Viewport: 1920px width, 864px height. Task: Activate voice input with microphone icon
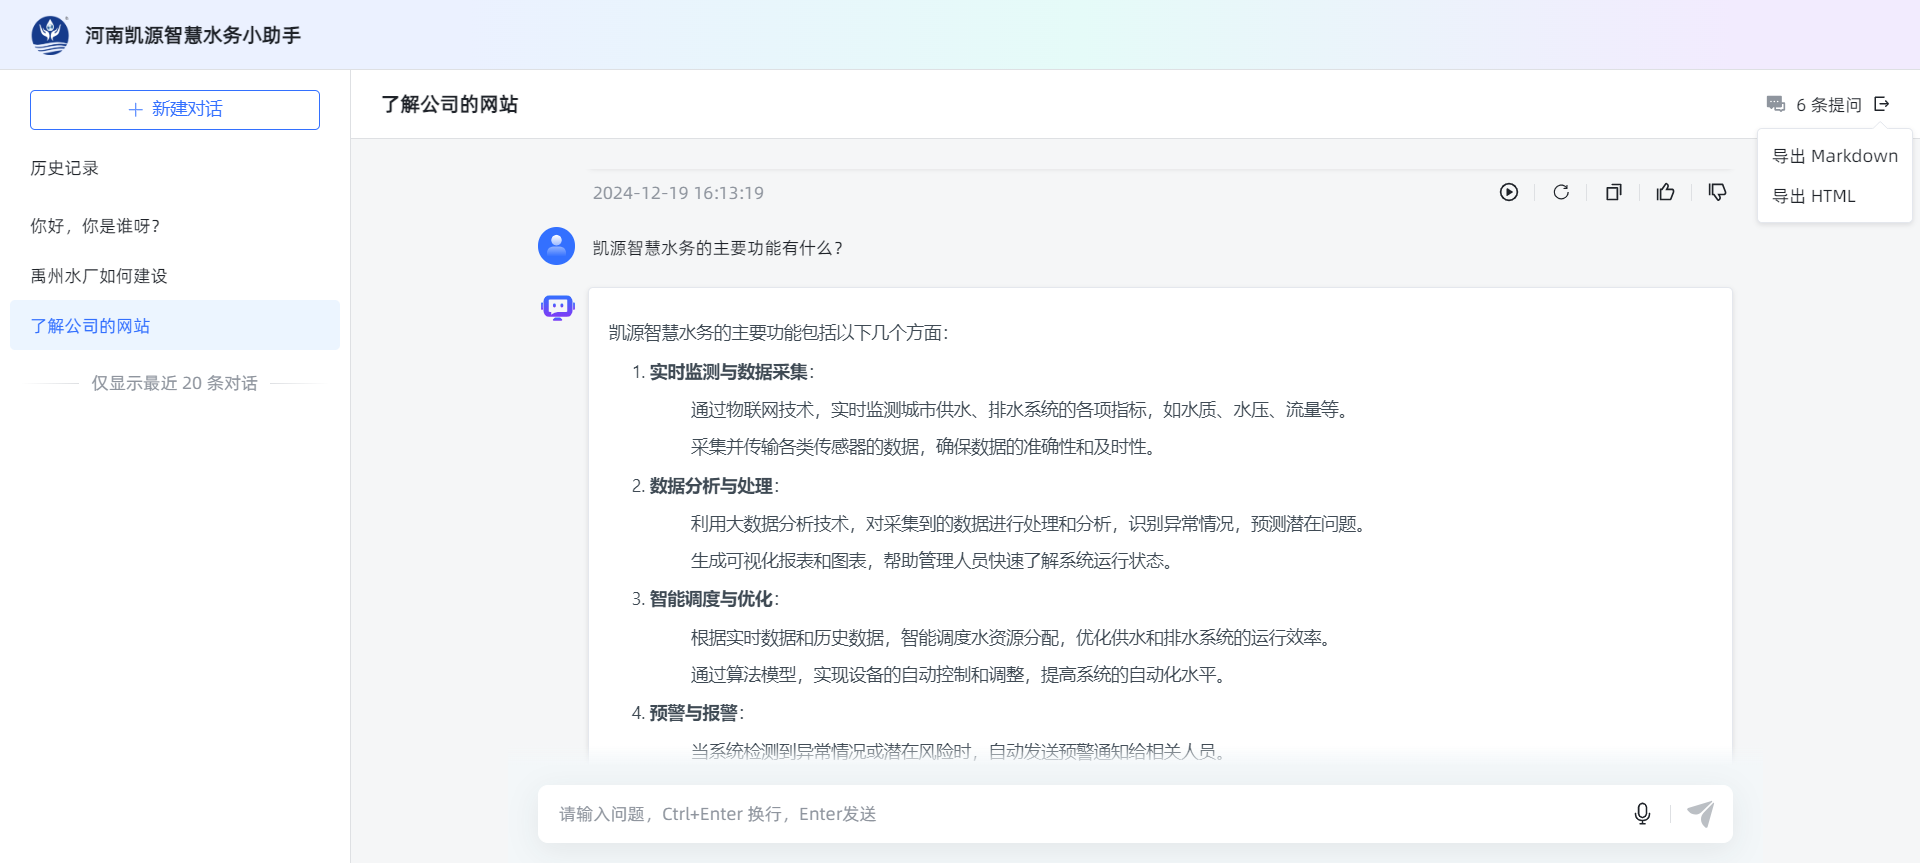pos(1642,814)
